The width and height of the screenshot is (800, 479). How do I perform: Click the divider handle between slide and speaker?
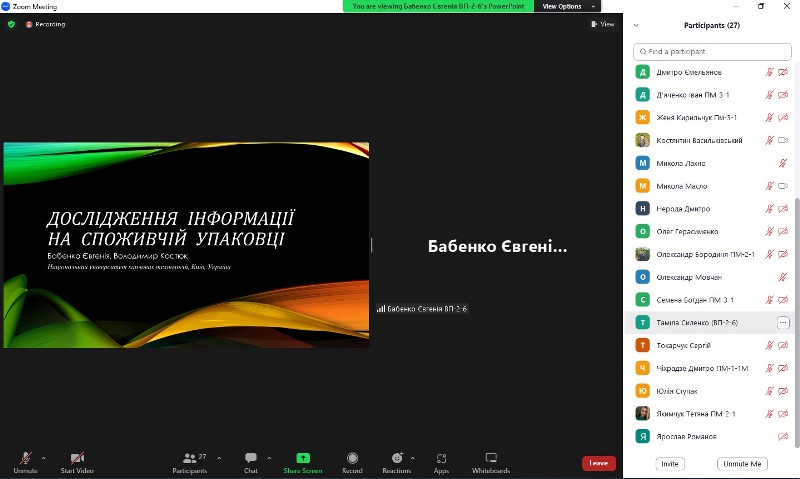[371, 245]
